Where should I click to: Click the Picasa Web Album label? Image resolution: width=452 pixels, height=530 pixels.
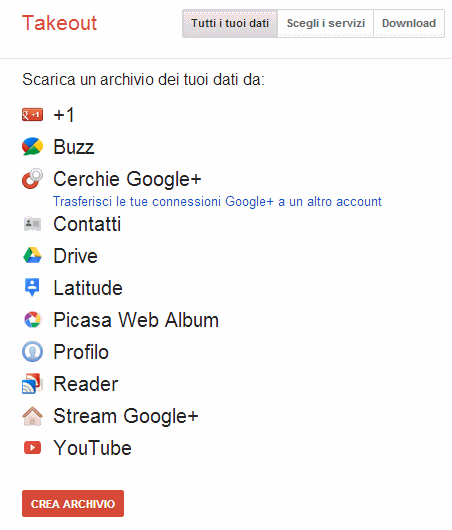coord(136,320)
